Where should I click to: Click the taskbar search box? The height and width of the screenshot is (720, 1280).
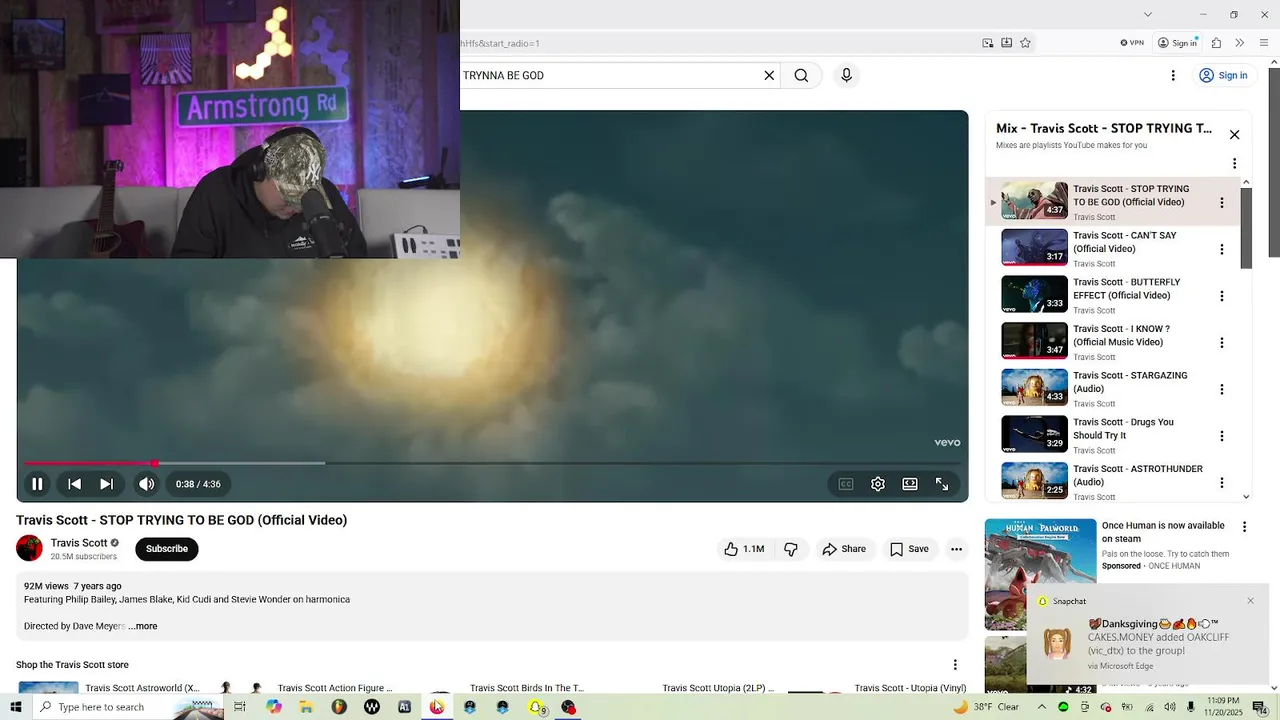tap(127, 707)
